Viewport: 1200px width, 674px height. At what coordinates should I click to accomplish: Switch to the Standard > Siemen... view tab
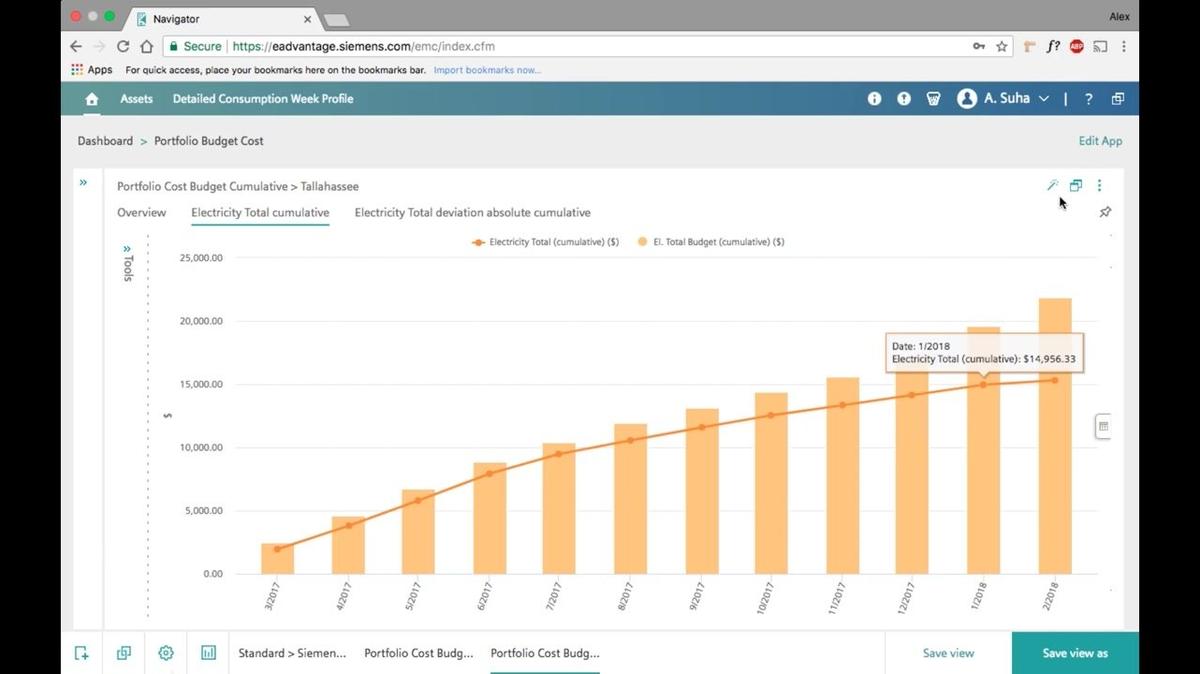[292, 653]
